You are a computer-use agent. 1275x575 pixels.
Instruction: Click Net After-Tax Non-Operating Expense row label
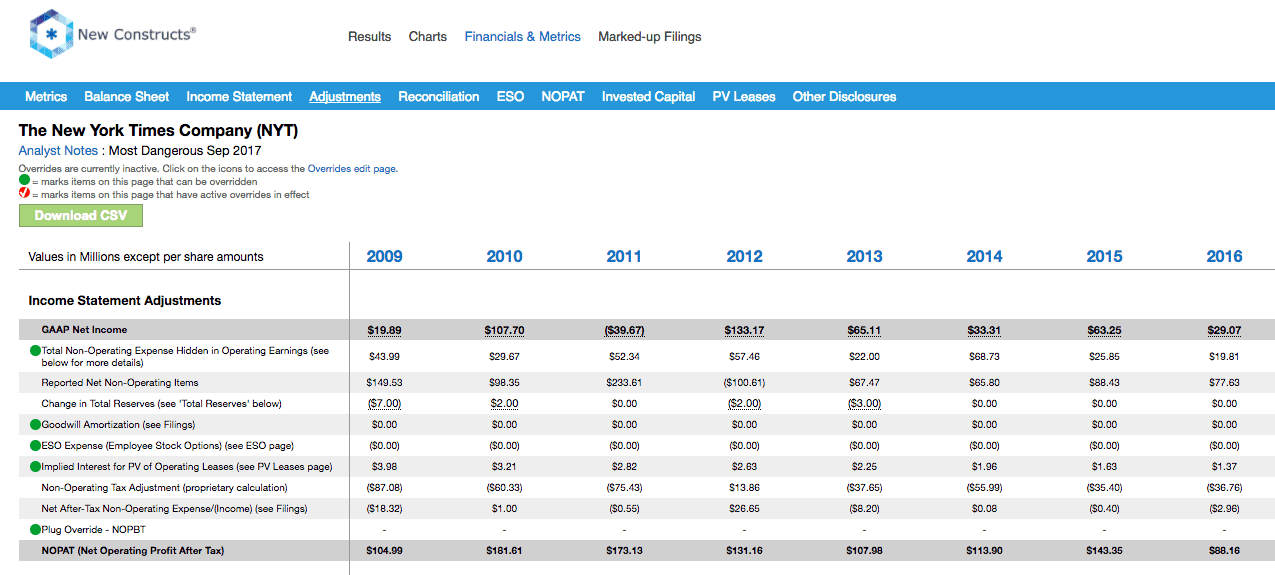point(175,509)
